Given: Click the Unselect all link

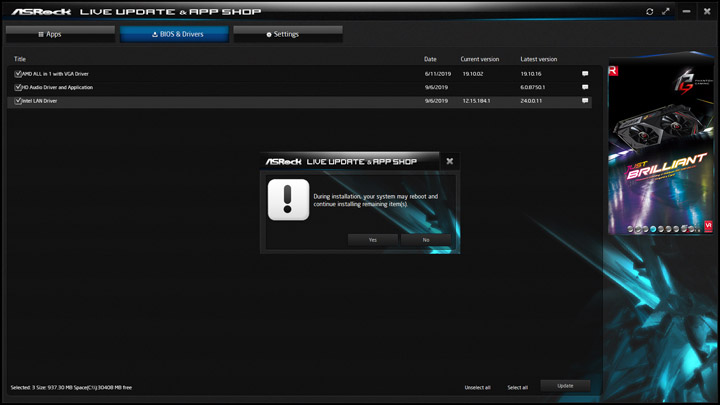Looking at the screenshot, I should tap(478, 388).
